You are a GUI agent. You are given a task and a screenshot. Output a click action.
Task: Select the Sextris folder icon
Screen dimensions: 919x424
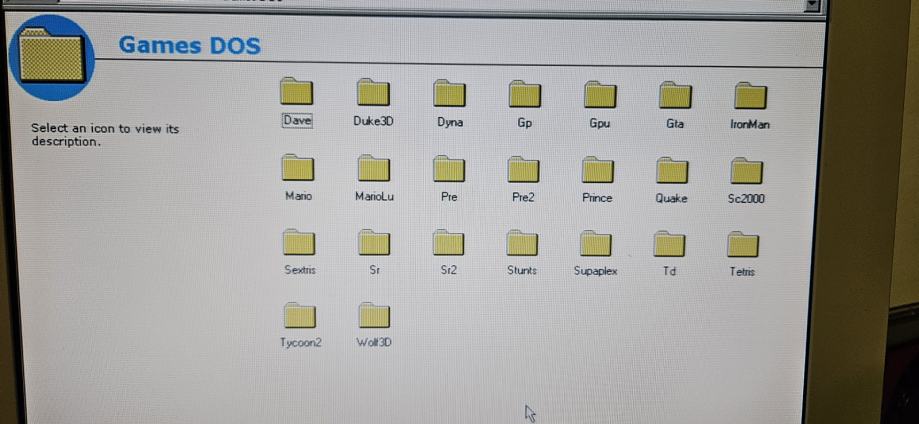[299, 242]
